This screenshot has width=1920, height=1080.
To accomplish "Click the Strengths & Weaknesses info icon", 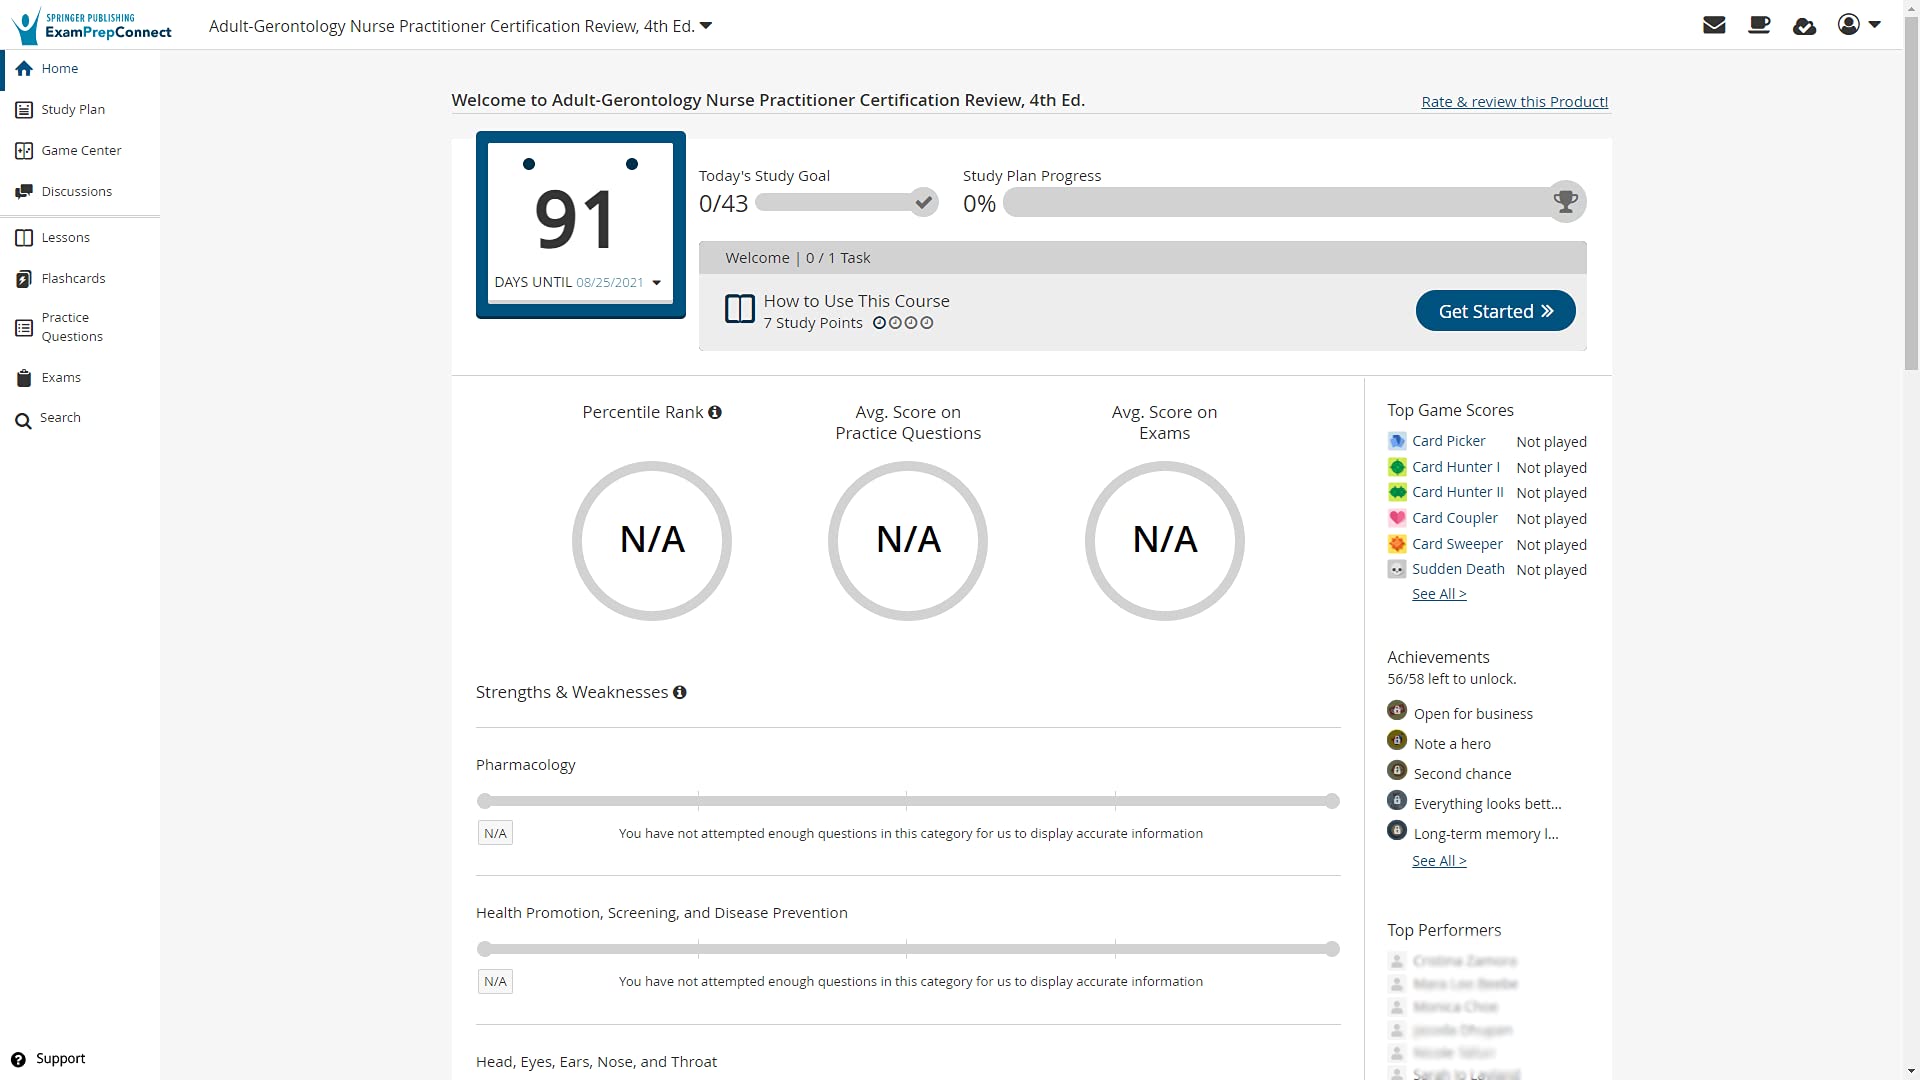I will pos(680,692).
